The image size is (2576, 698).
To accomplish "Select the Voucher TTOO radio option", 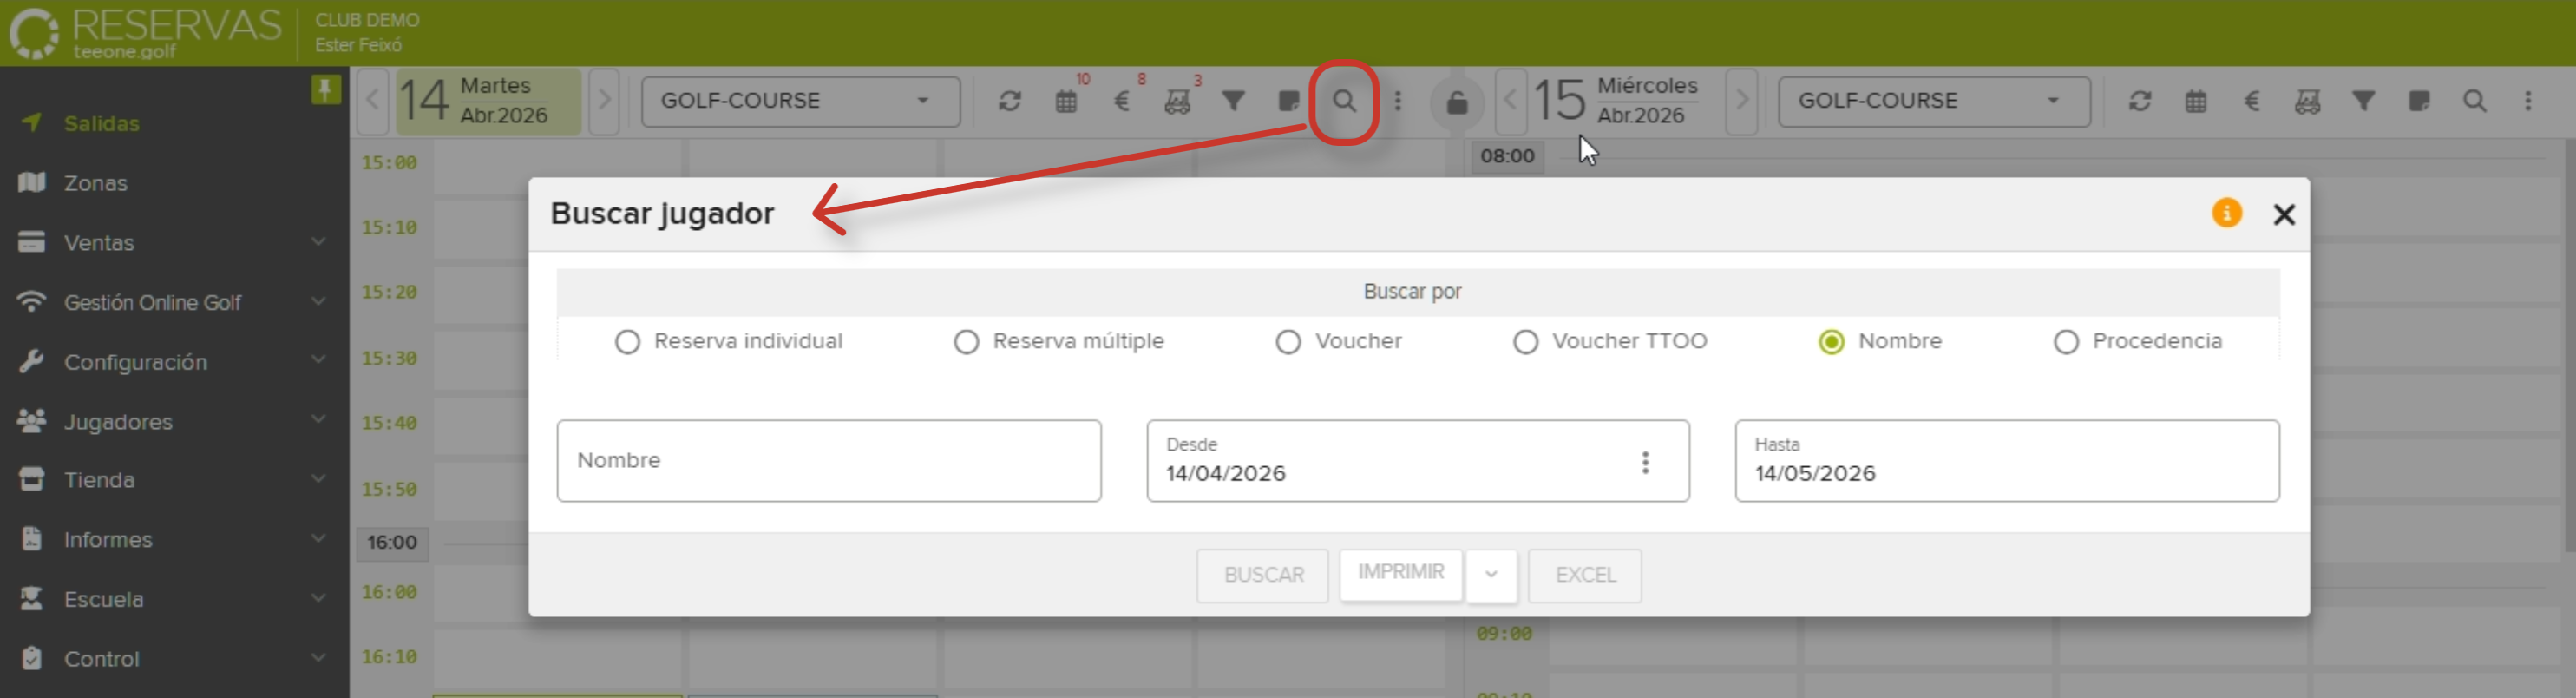I will point(1525,342).
